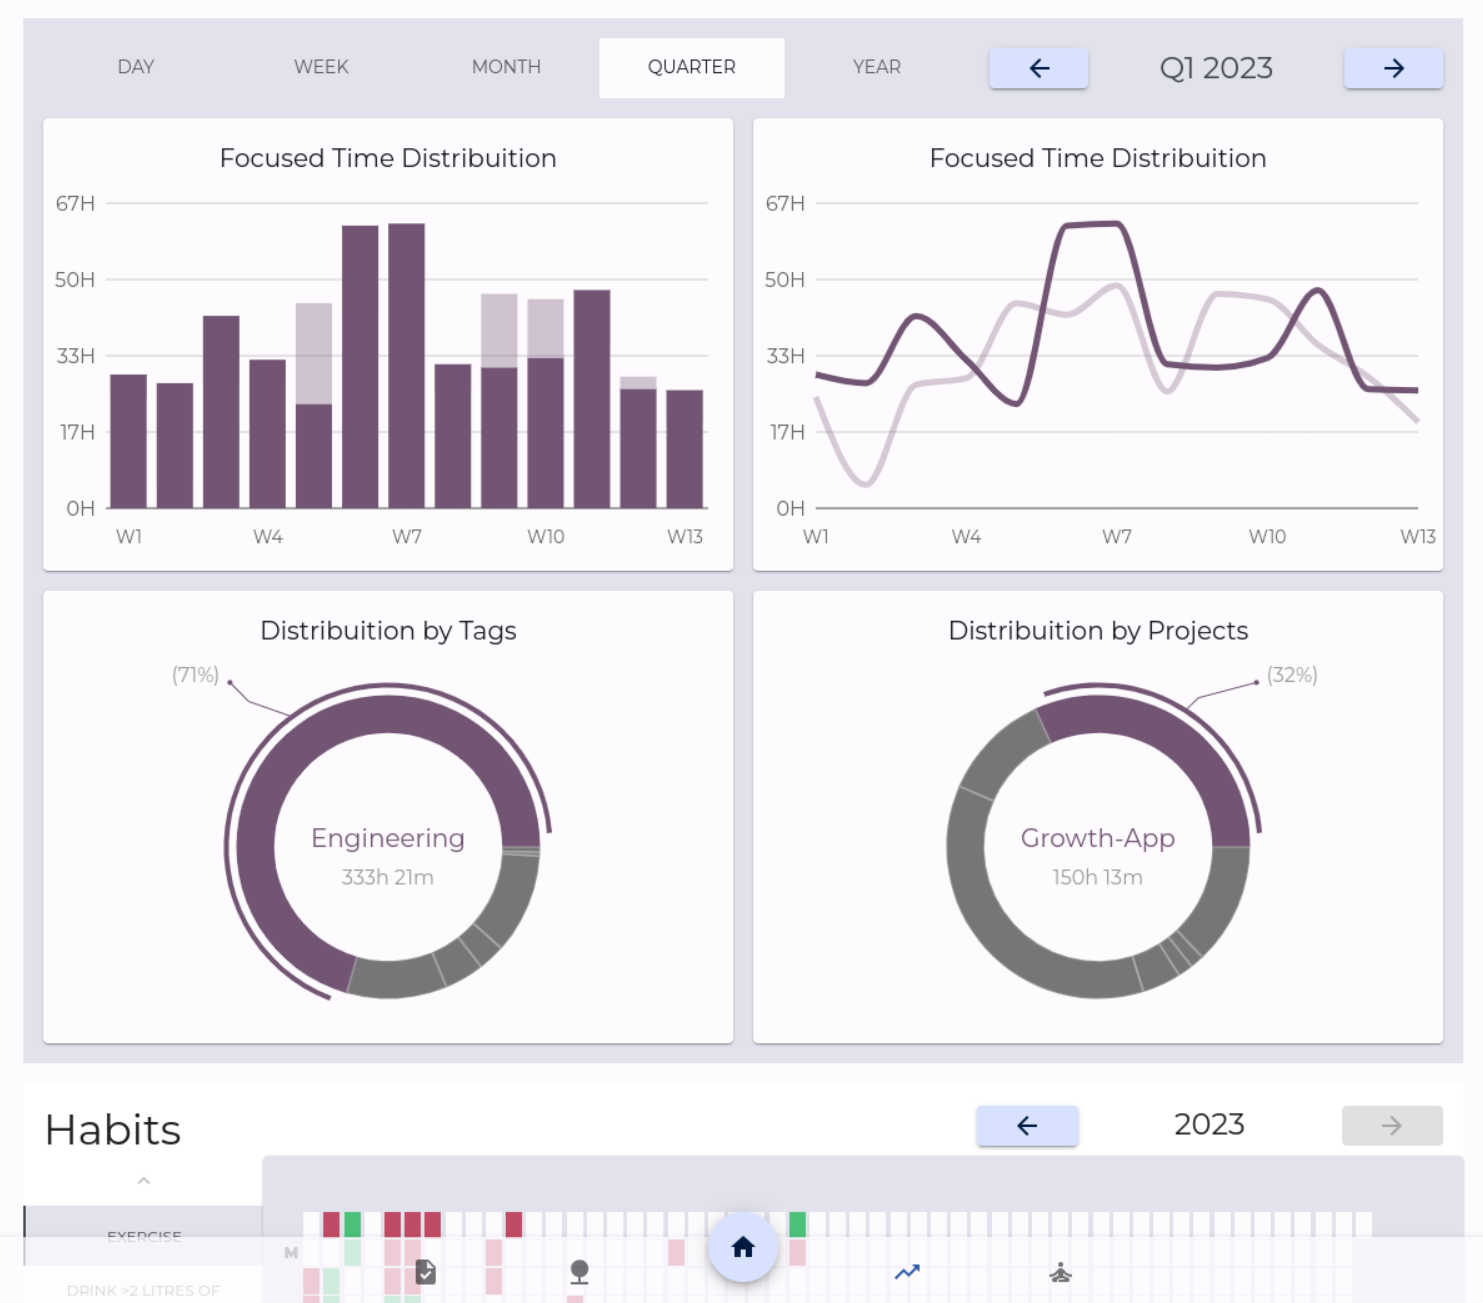Click the bar chart's Focused Time Distribuition title
Viewport: 1483px width, 1303px height.
coord(388,158)
